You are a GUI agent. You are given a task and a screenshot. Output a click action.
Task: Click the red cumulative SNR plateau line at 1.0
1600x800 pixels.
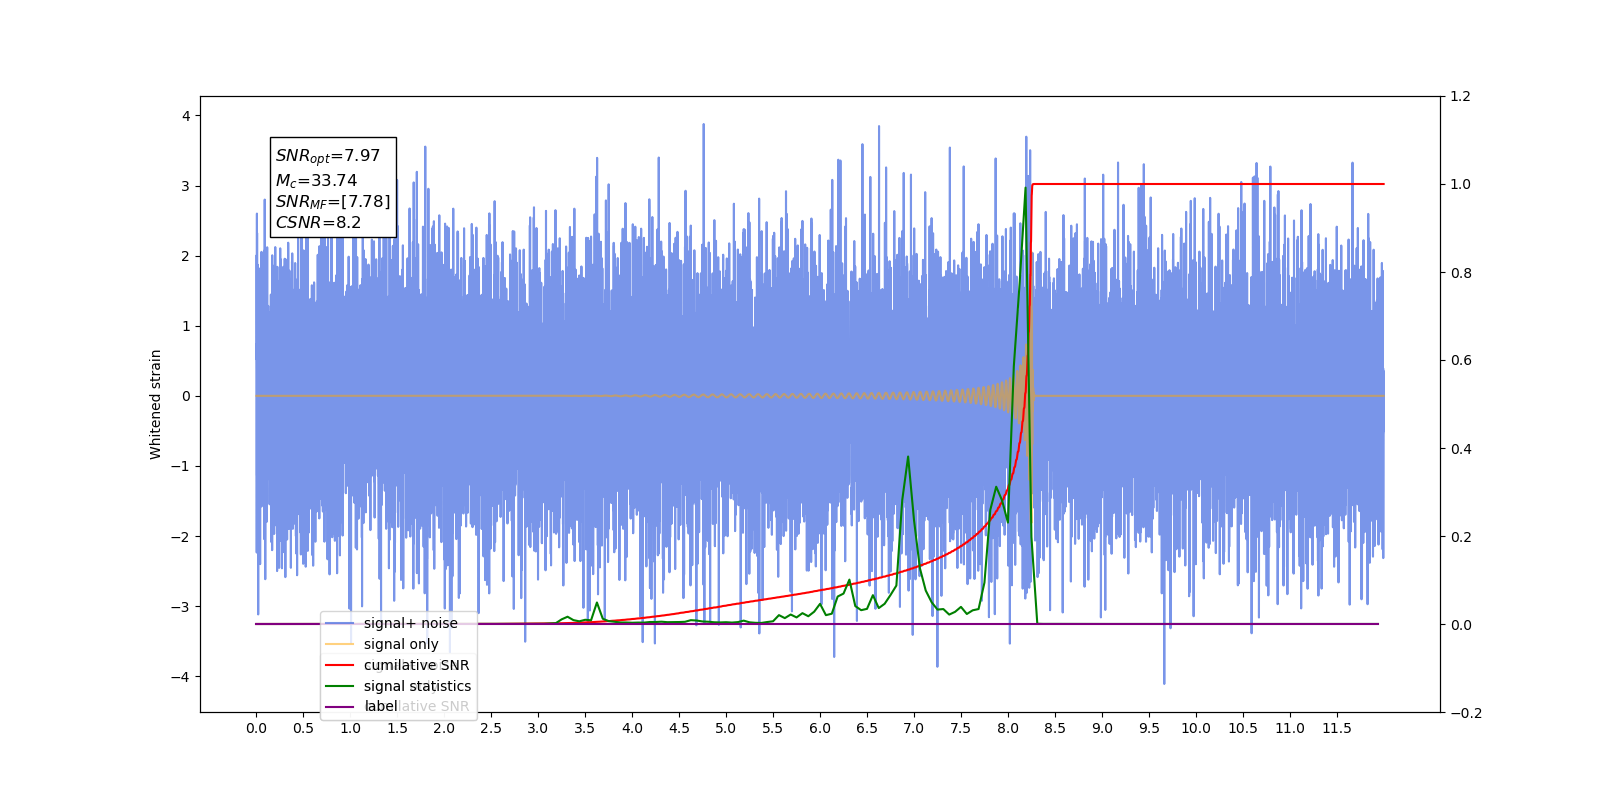(1208, 184)
